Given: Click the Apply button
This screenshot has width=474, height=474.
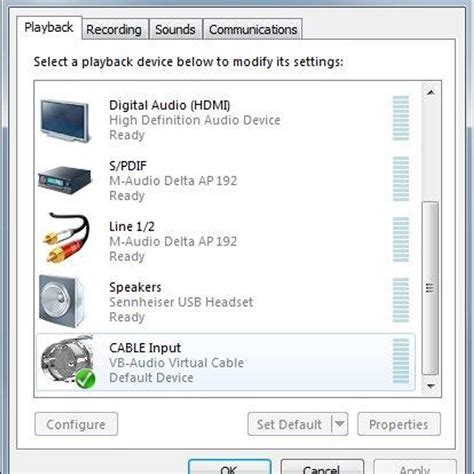Looking at the screenshot, I should pos(415,467).
